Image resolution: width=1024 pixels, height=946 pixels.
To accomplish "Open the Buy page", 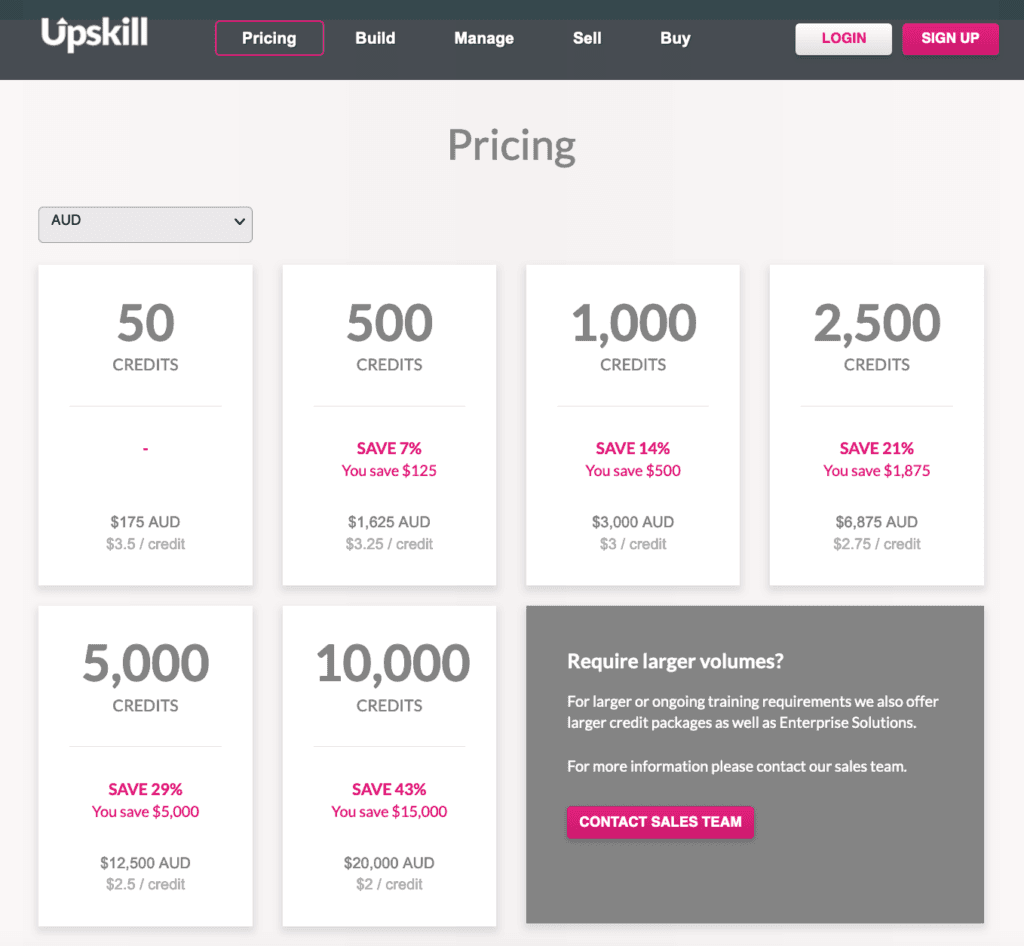I will [x=675, y=38].
